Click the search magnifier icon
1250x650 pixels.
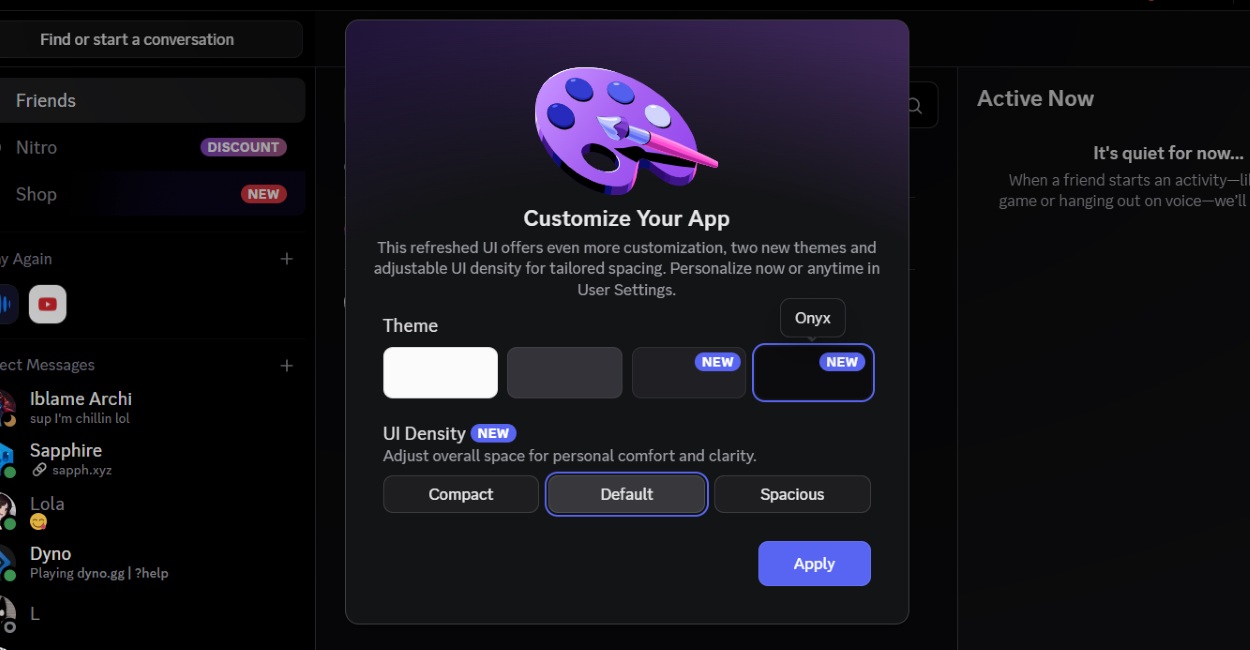click(913, 105)
